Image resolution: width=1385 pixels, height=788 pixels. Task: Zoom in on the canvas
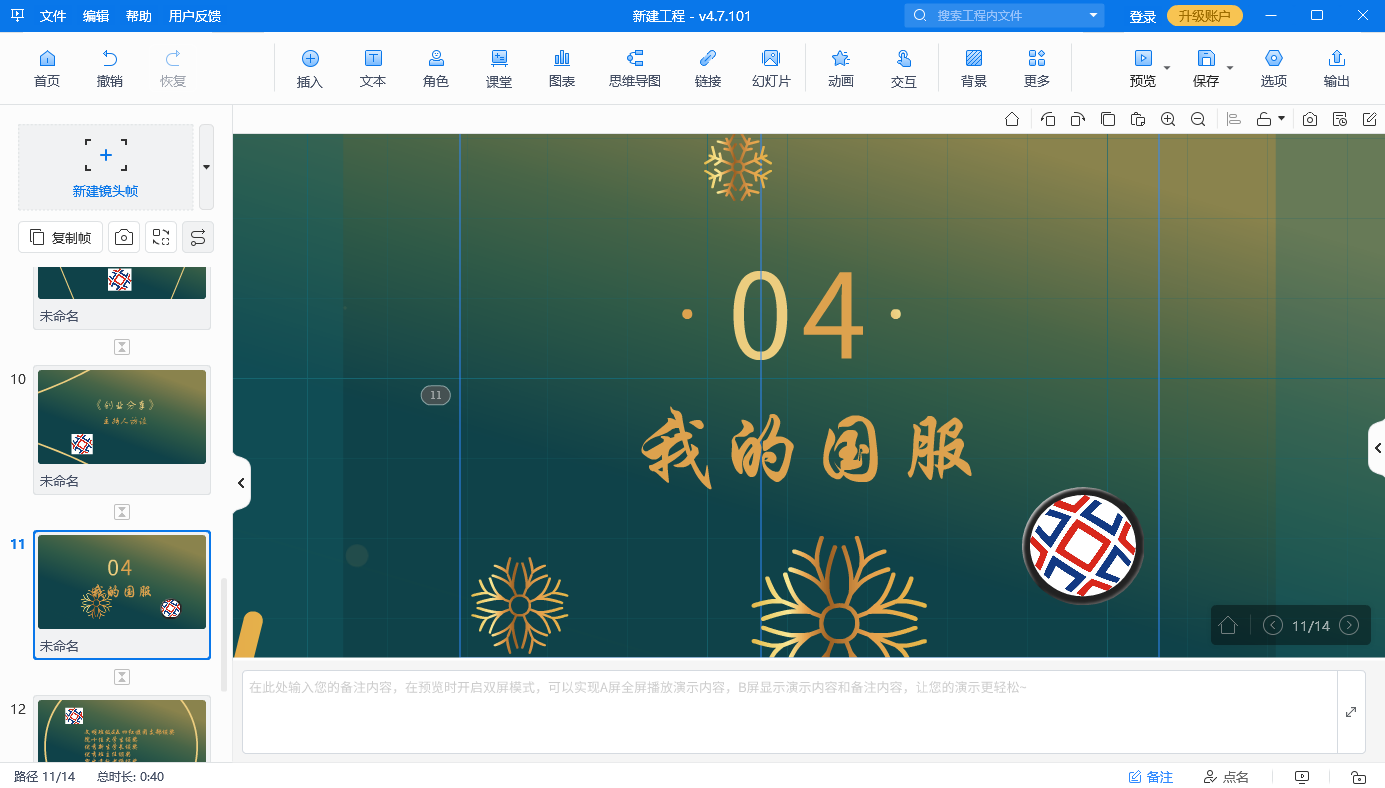1168,119
